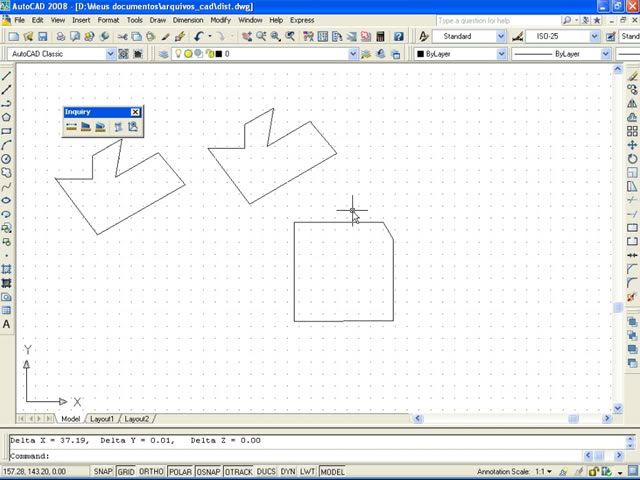
Task: Toggle POLAR tracking in status bar
Action: (x=180, y=471)
